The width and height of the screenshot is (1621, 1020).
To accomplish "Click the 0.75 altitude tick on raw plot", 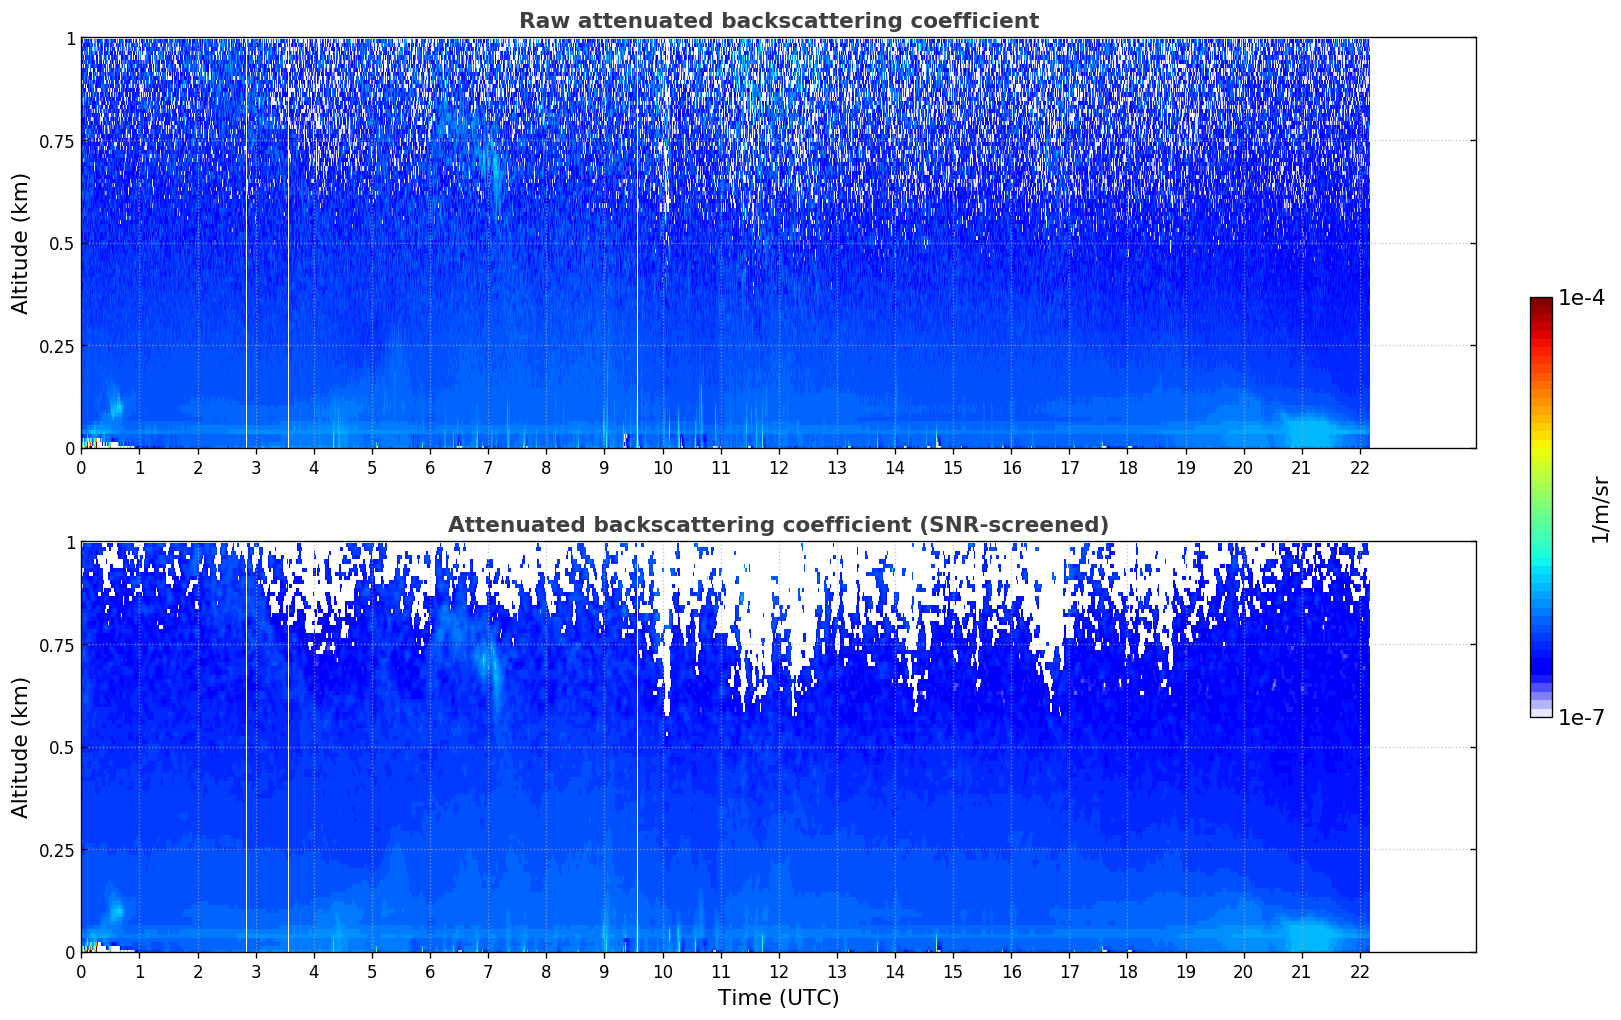I will tap(57, 141).
